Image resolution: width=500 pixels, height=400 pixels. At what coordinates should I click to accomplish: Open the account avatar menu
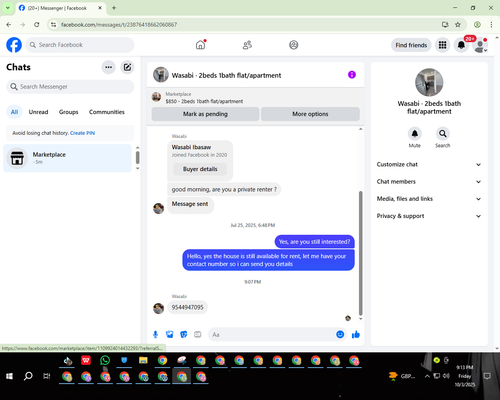point(480,45)
